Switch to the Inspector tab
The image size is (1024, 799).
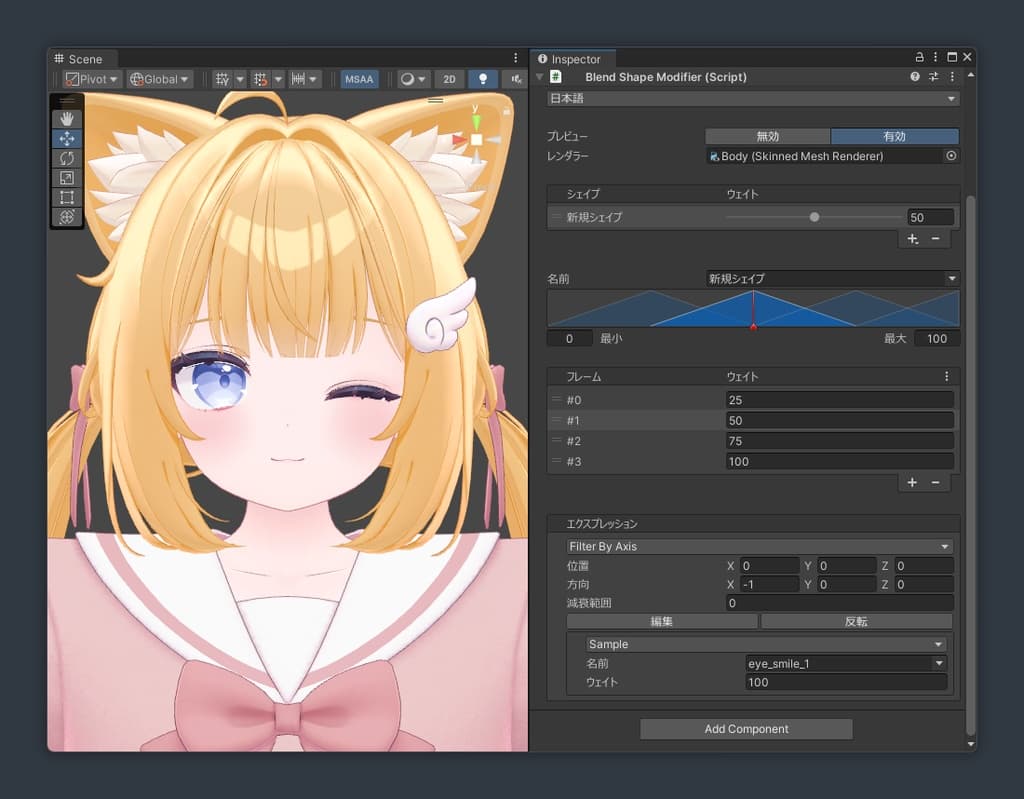pyautogui.click(x=573, y=59)
